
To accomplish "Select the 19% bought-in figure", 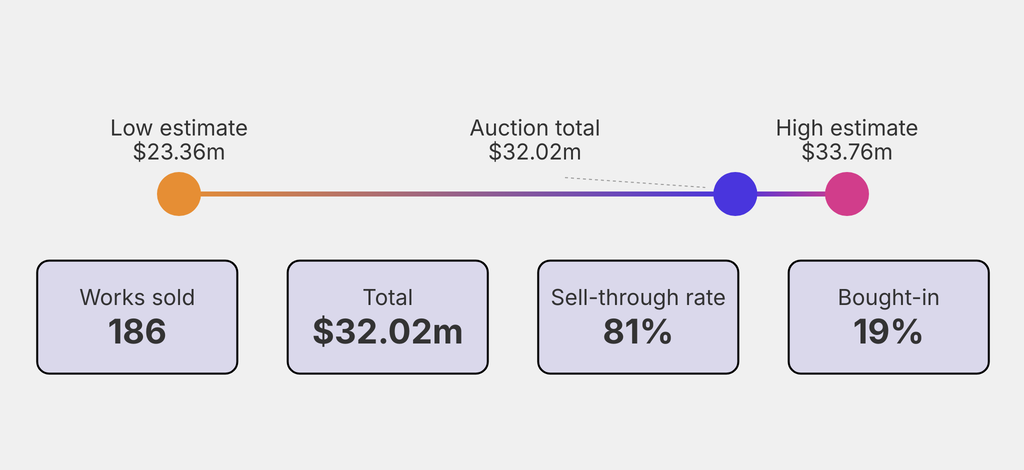I will click(x=889, y=331).
